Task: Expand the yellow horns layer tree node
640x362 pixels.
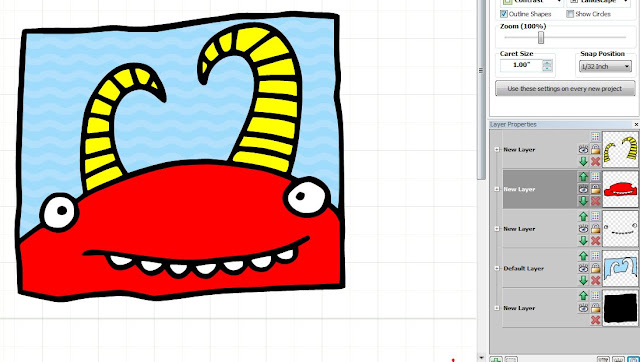Action: [497, 150]
